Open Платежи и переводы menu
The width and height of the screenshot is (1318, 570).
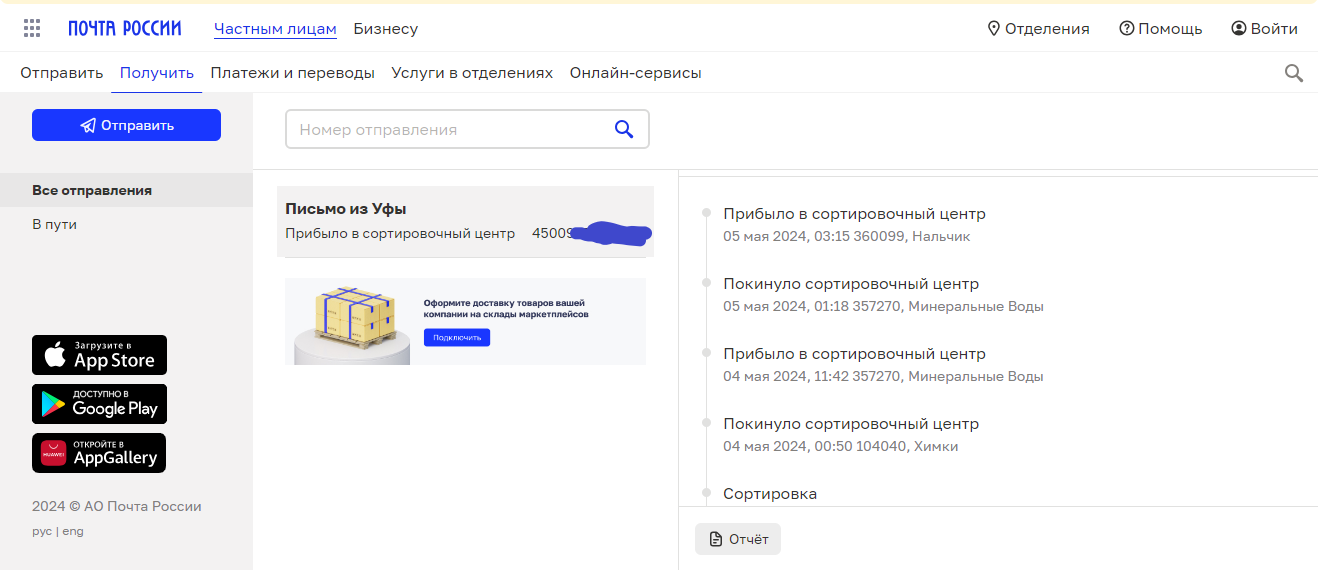pyautogui.click(x=292, y=73)
